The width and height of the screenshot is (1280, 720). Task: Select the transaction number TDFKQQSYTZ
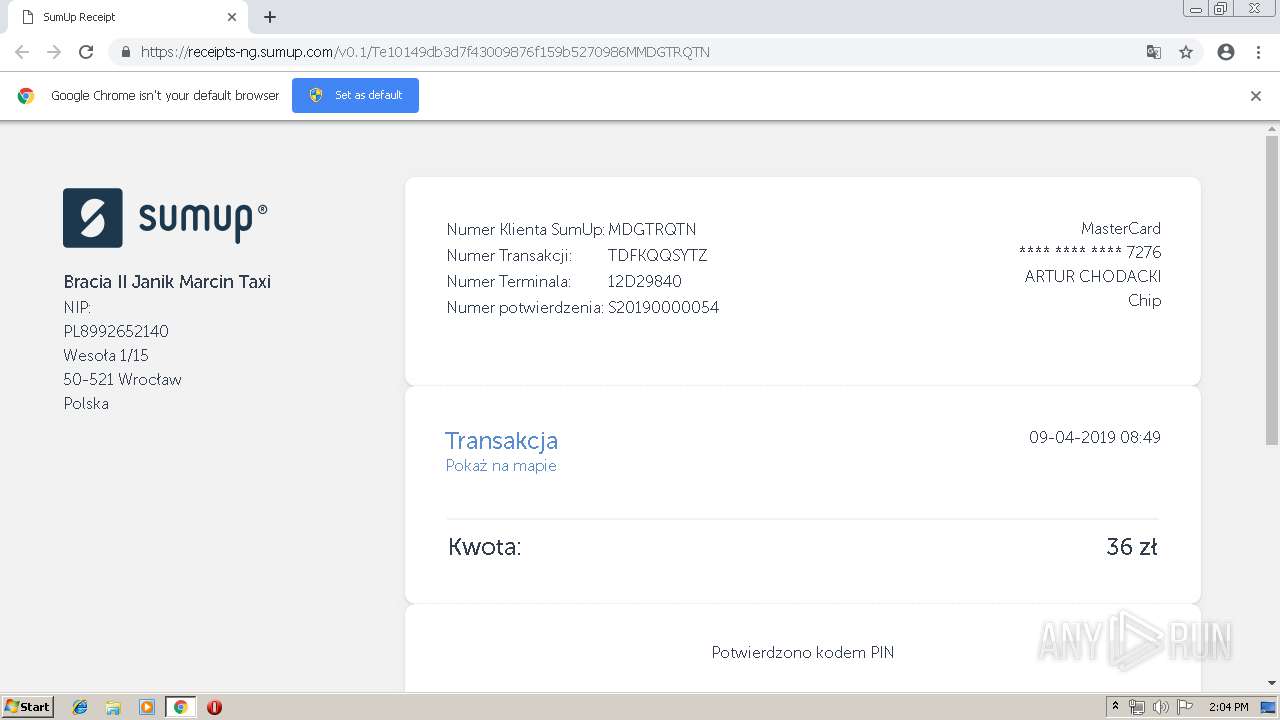coord(657,255)
